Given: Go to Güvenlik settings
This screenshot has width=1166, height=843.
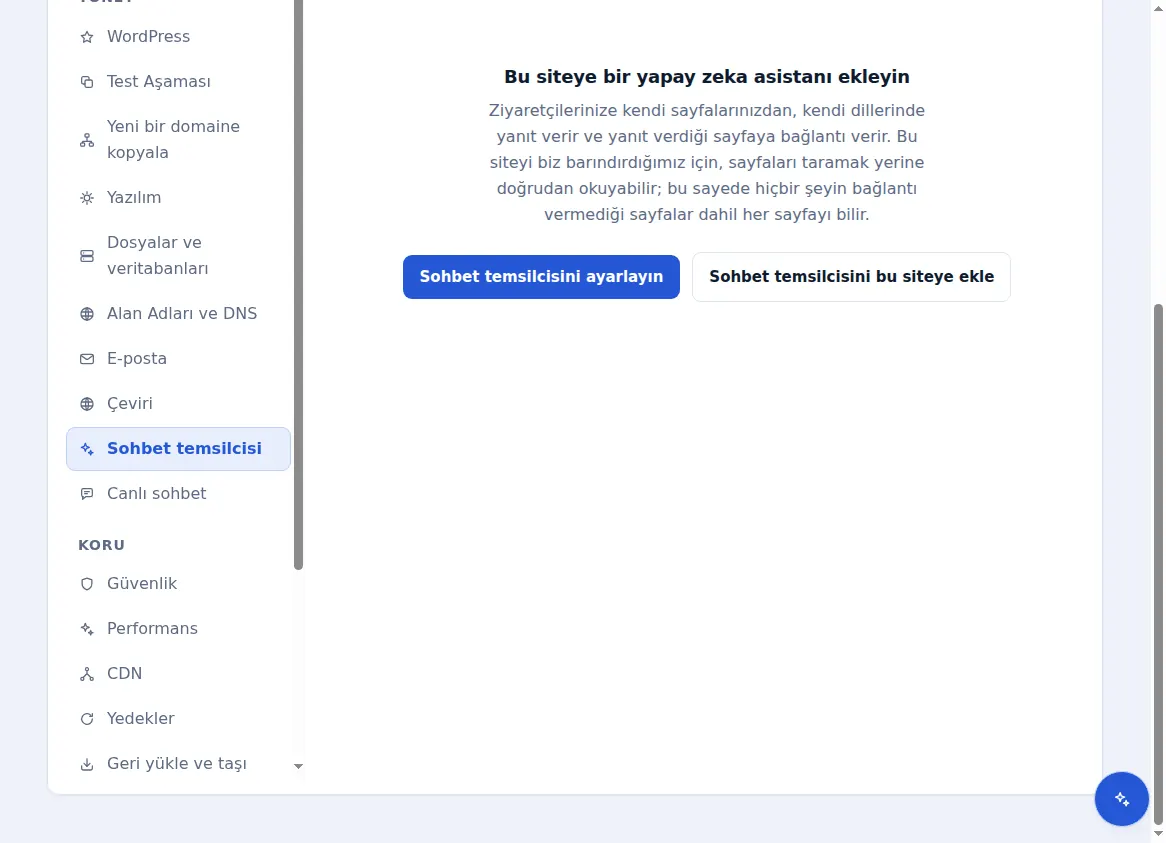Looking at the screenshot, I should pyautogui.click(x=178, y=584).
